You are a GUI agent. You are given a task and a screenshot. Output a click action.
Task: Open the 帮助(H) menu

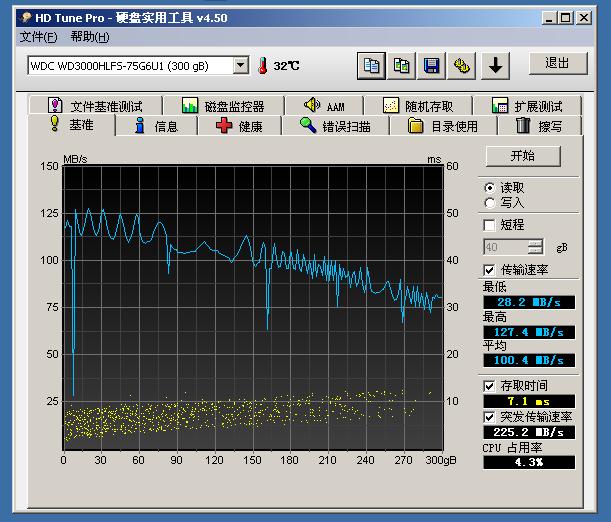(x=90, y=37)
